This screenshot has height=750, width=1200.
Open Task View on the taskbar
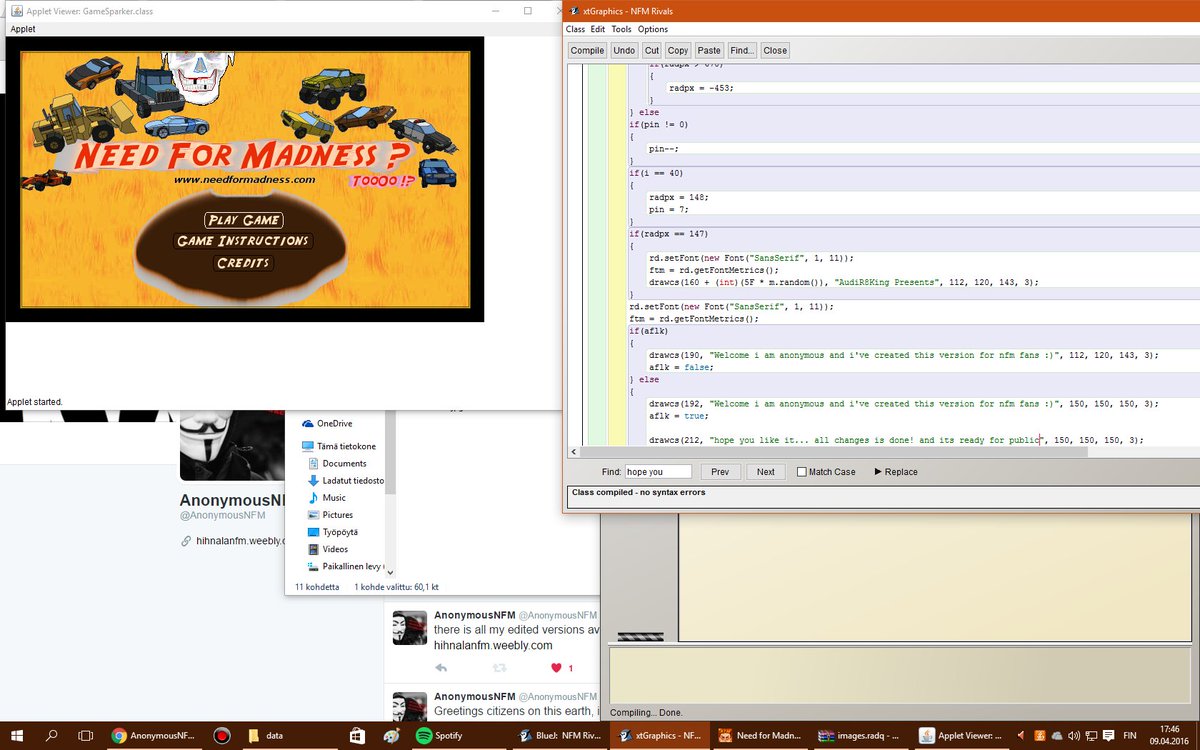point(86,736)
